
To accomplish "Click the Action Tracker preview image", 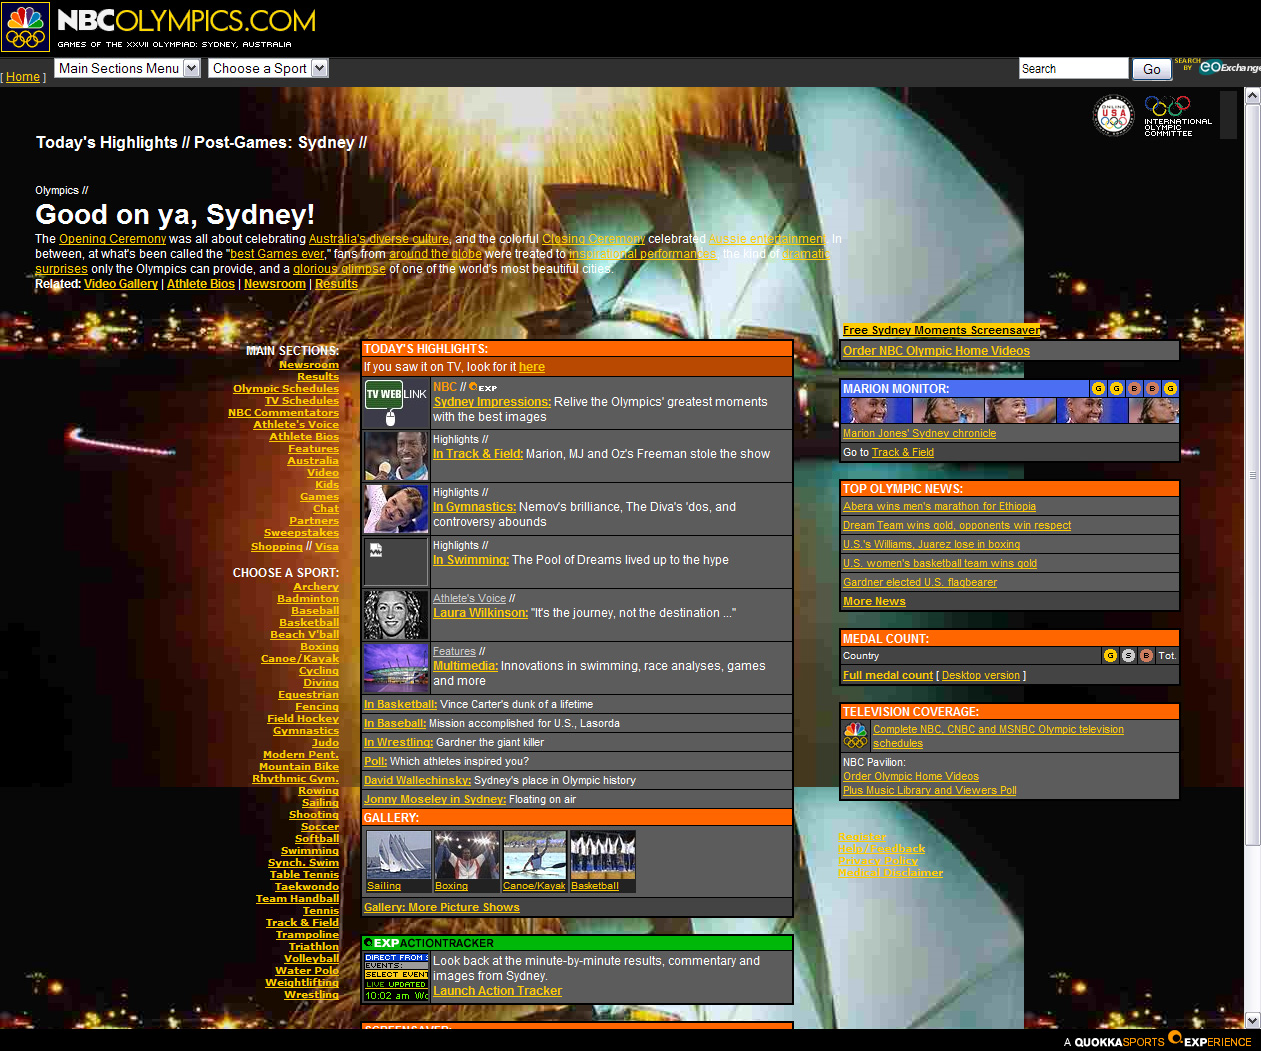I will coord(397,977).
